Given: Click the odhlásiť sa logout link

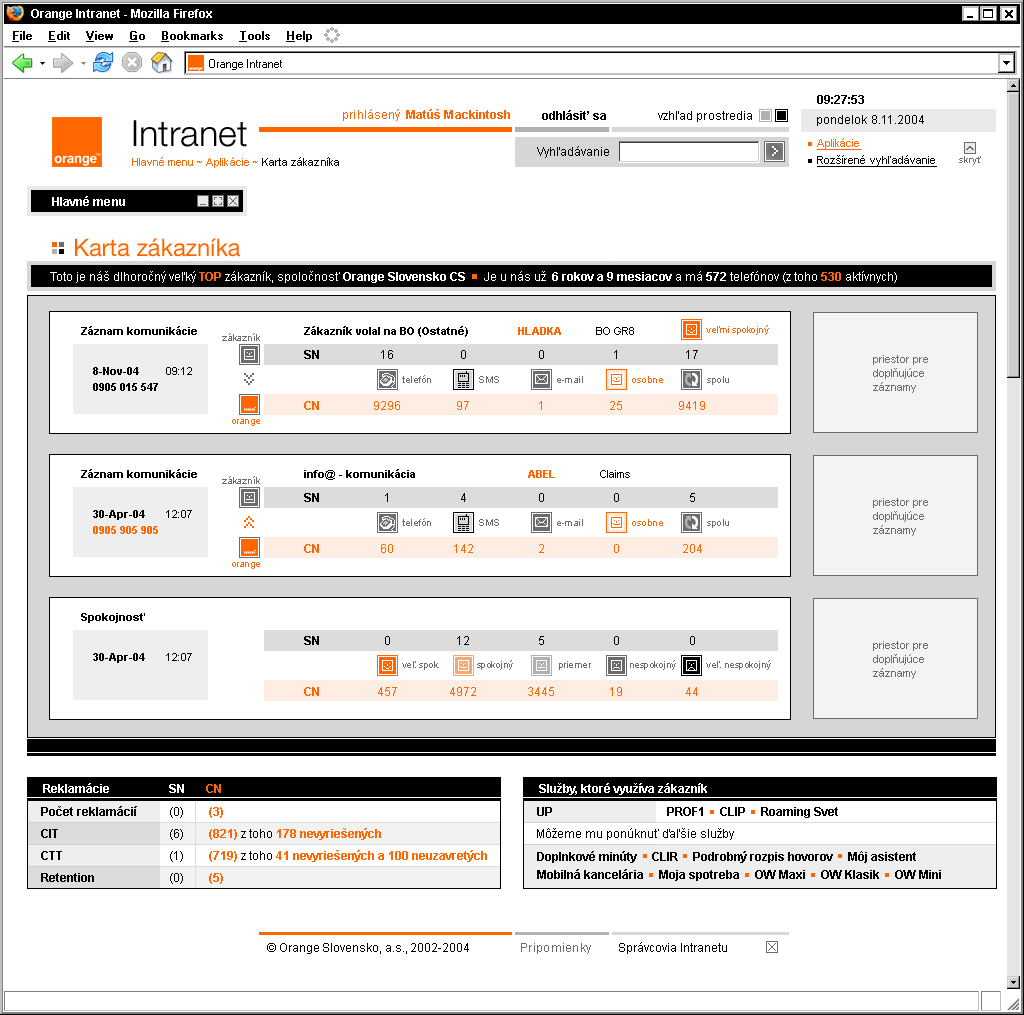Looking at the screenshot, I should [x=573, y=116].
